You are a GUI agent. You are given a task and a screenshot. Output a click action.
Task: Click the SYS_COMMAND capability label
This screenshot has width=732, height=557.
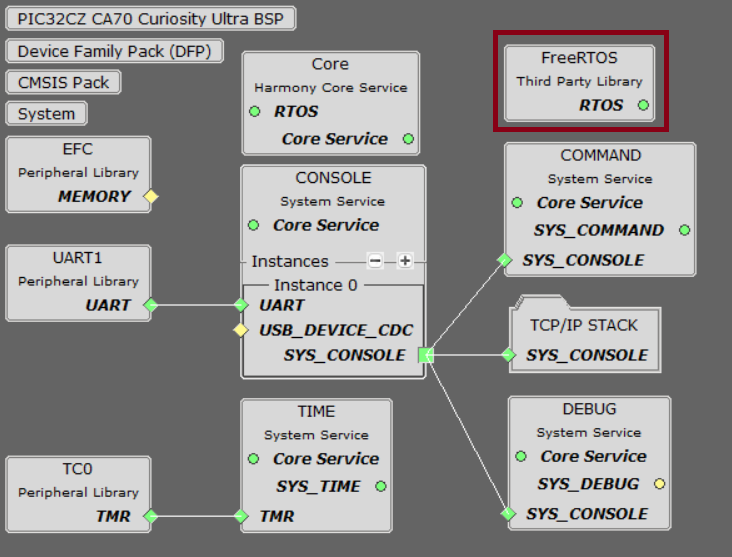pyautogui.click(x=598, y=230)
